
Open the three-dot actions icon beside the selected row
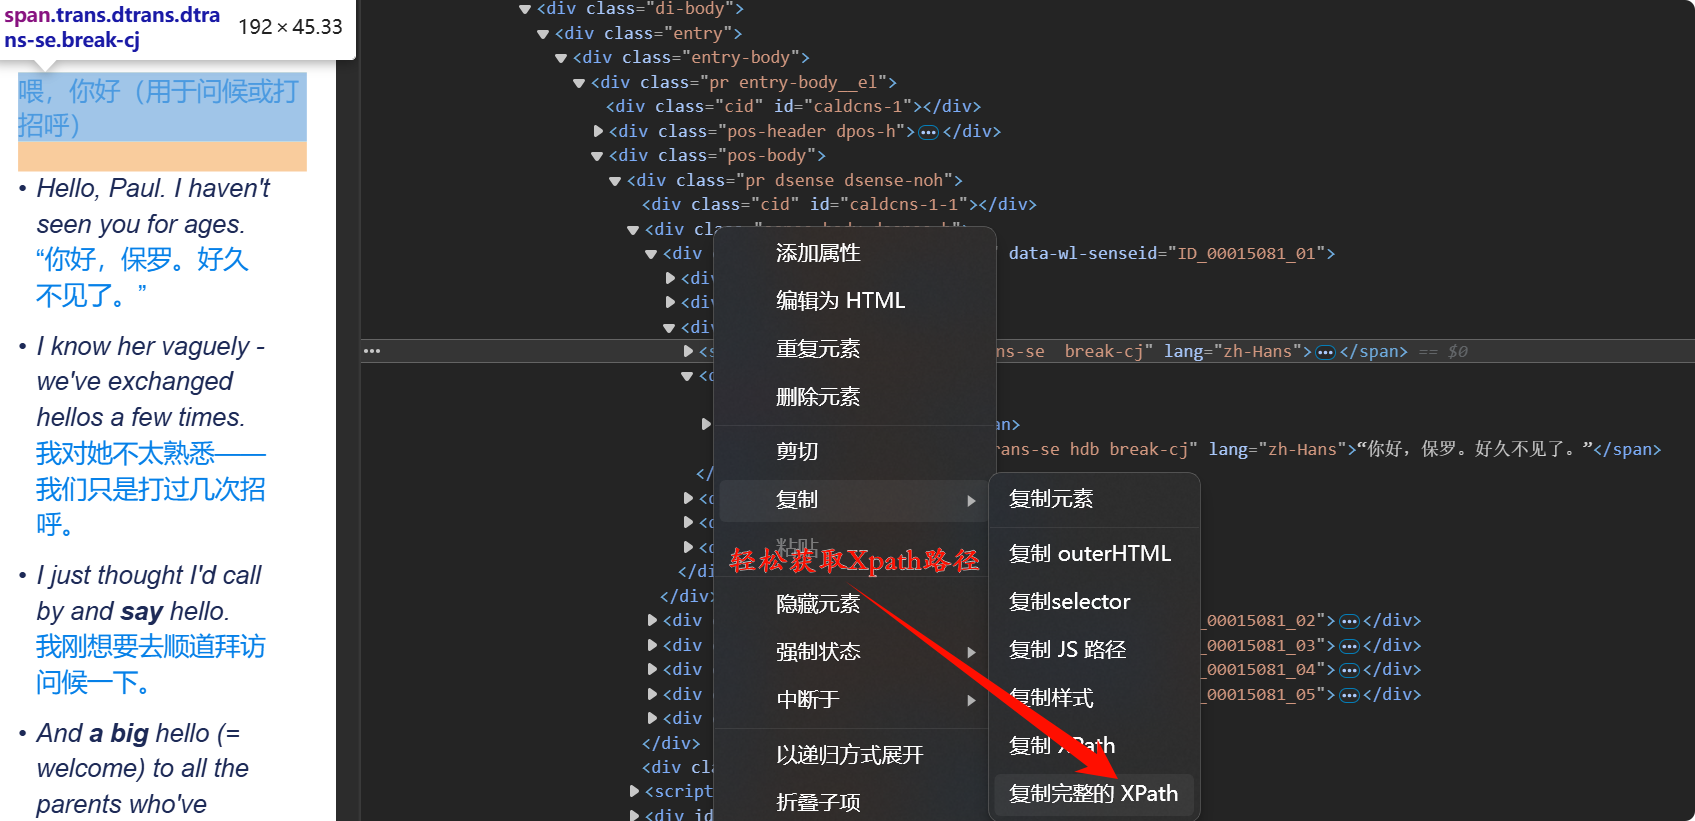click(x=372, y=351)
